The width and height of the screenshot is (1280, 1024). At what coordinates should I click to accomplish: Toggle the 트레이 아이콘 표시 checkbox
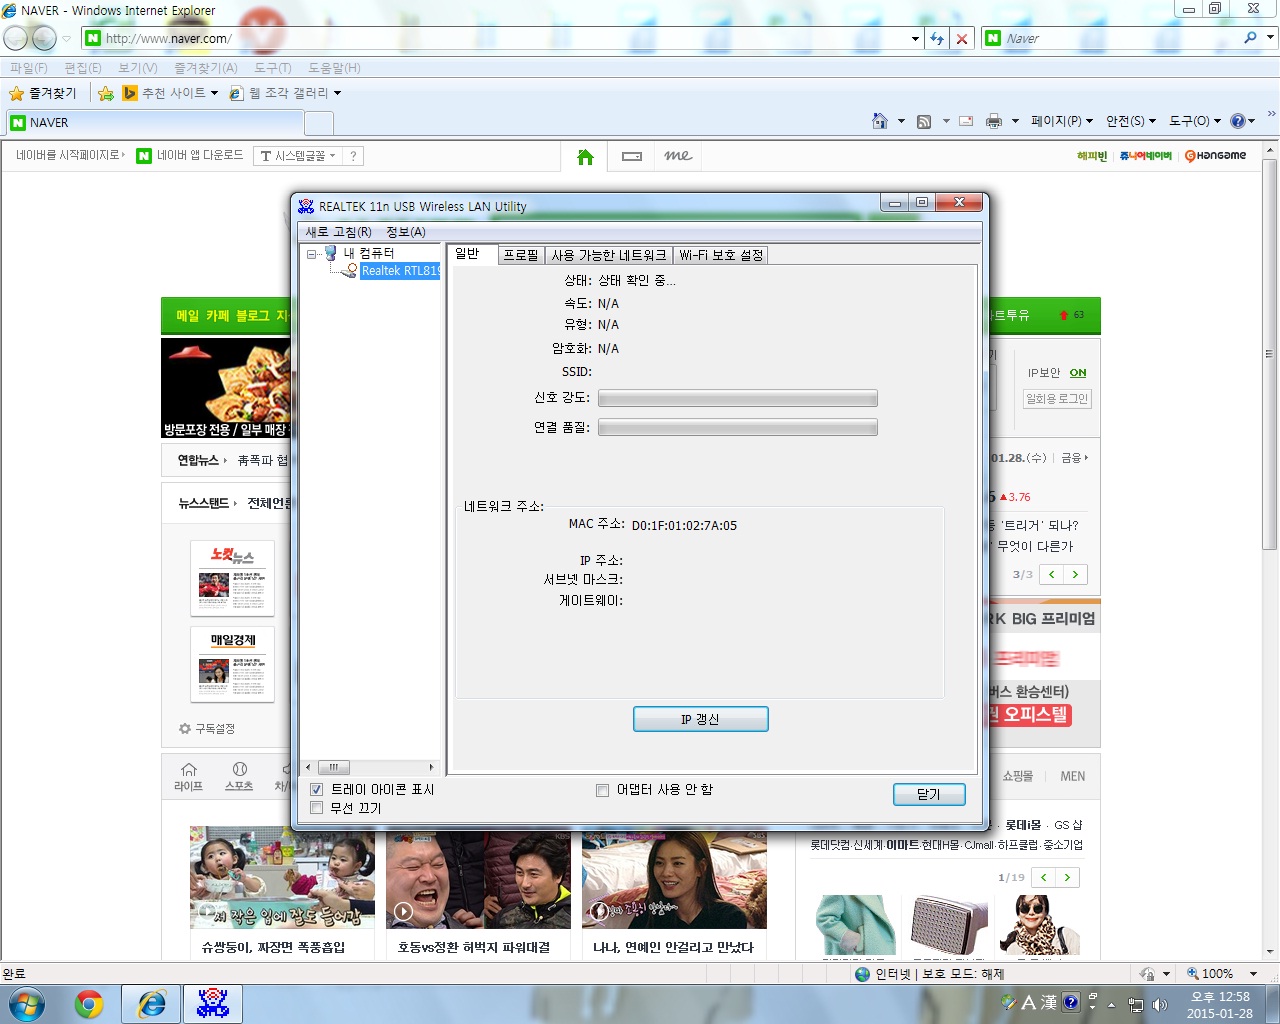316,789
